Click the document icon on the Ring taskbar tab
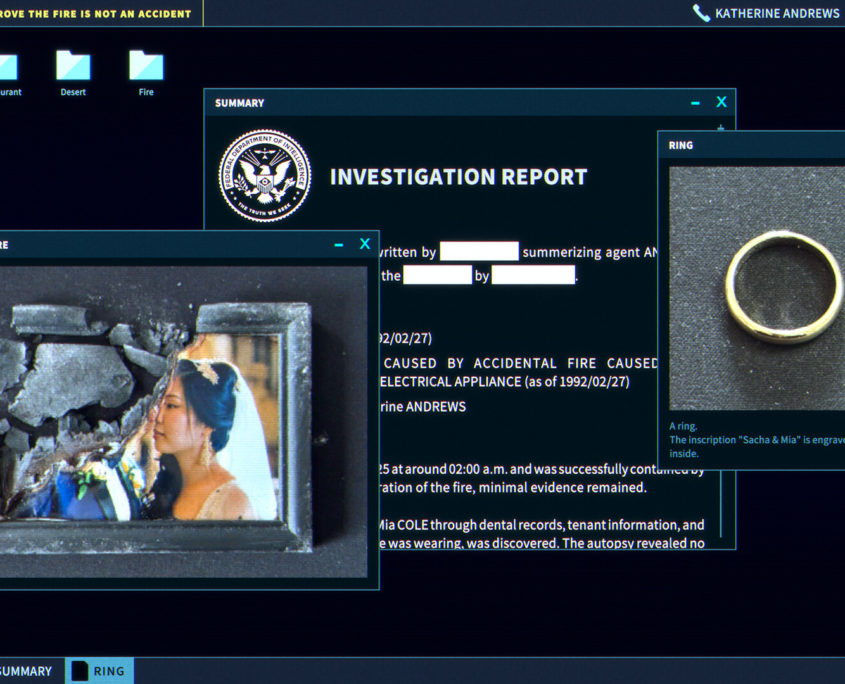 click(80, 671)
